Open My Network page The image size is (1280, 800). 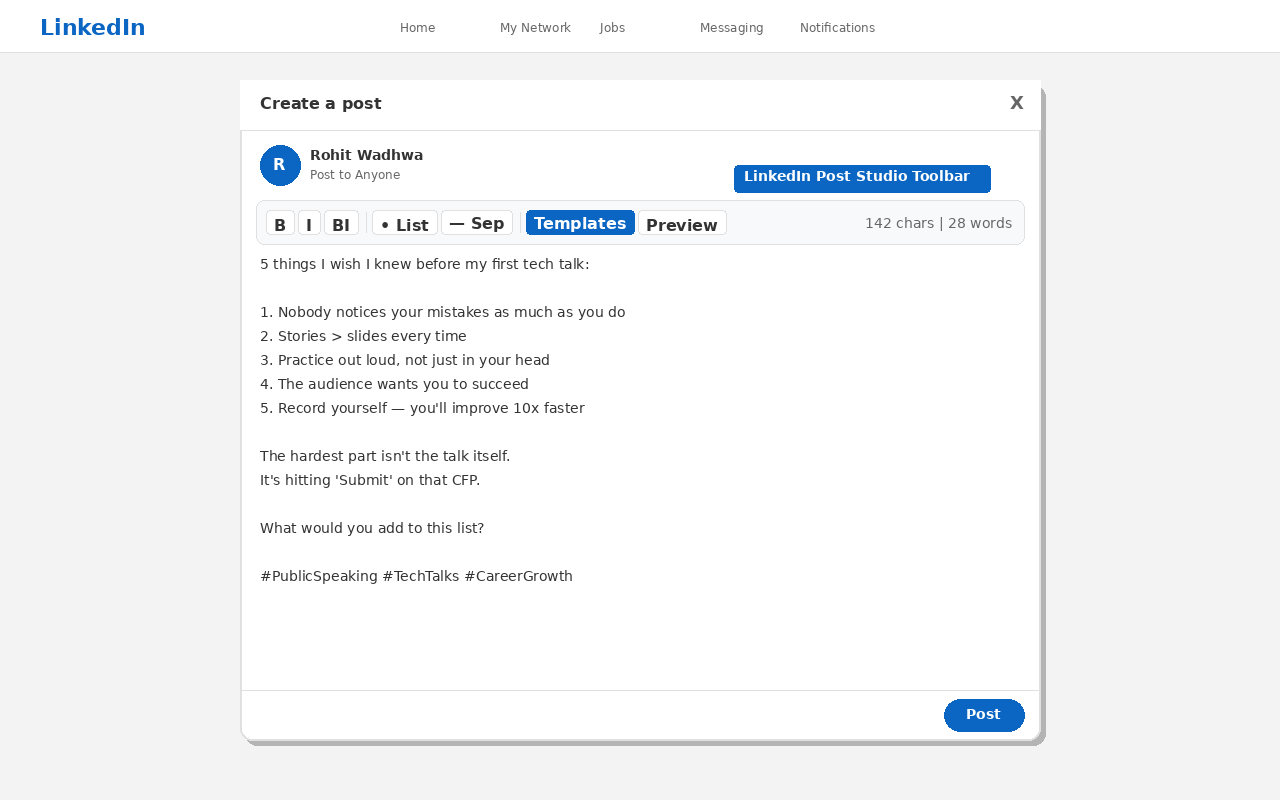535,28
